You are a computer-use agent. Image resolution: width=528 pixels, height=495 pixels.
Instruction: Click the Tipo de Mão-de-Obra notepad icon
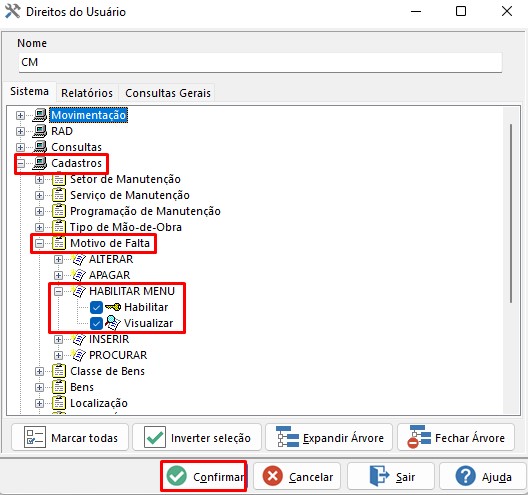[59, 227]
